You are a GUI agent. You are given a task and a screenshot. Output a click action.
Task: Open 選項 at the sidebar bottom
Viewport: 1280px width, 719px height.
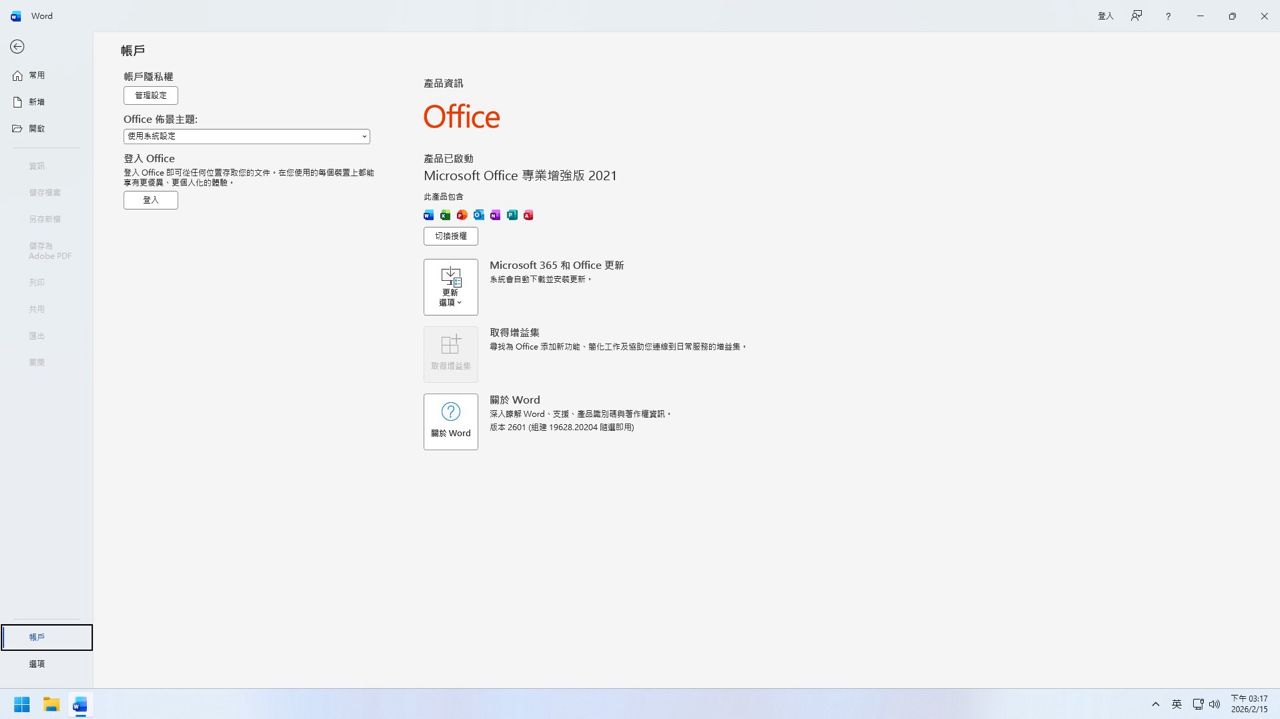point(37,664)
